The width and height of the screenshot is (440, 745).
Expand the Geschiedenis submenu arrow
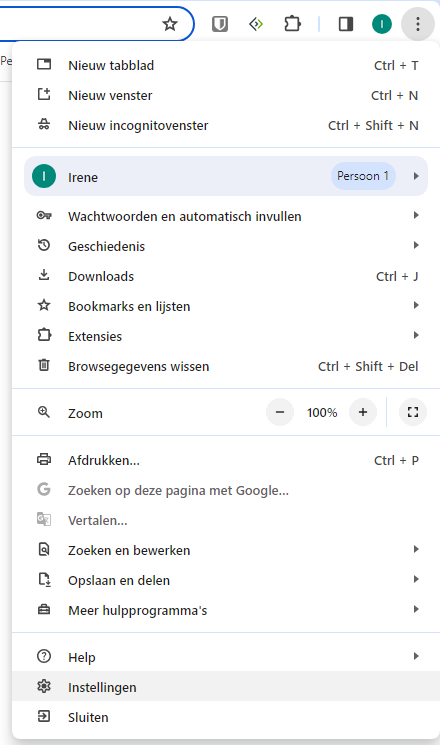[x=416, y=245]
